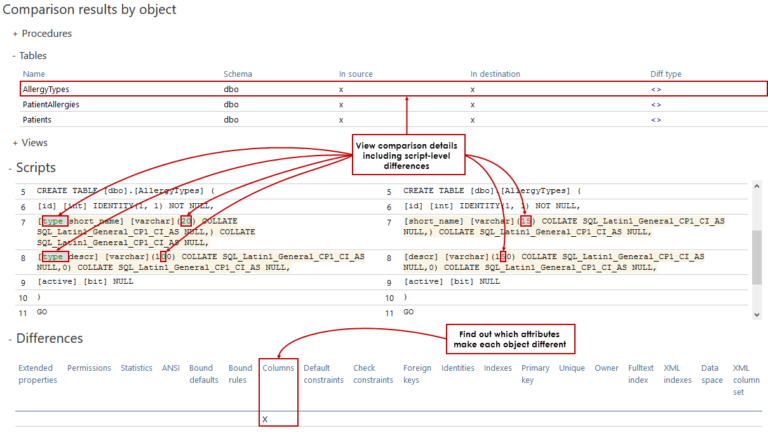Click Data space difference header
Screen dimensions: 768x433
click(x=712, y=374)
